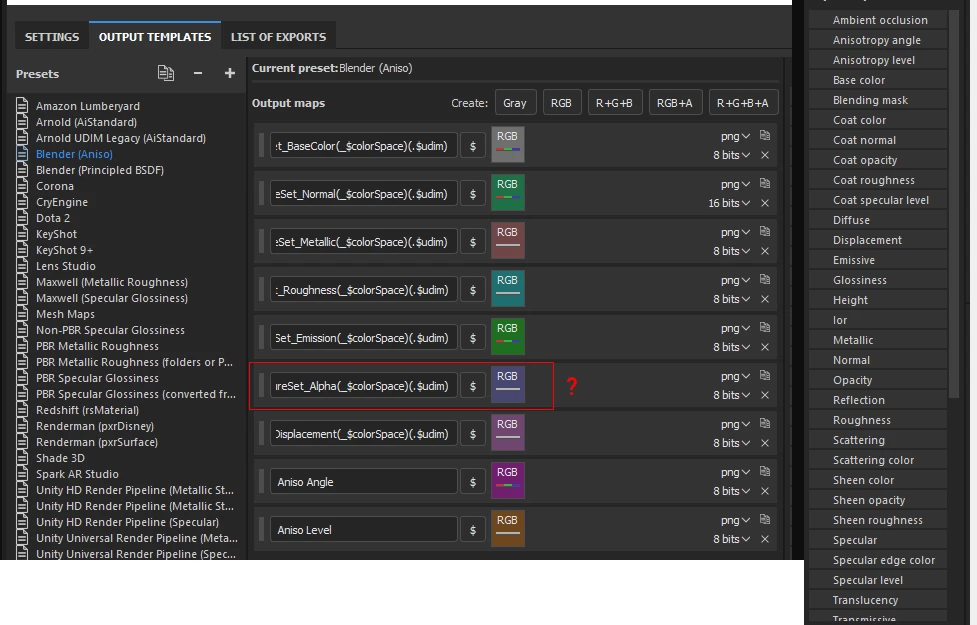Viewport: 977px width, 625px height.
Task: Click the $ variable button for BaseColor map
Action: tap(473, 146)
